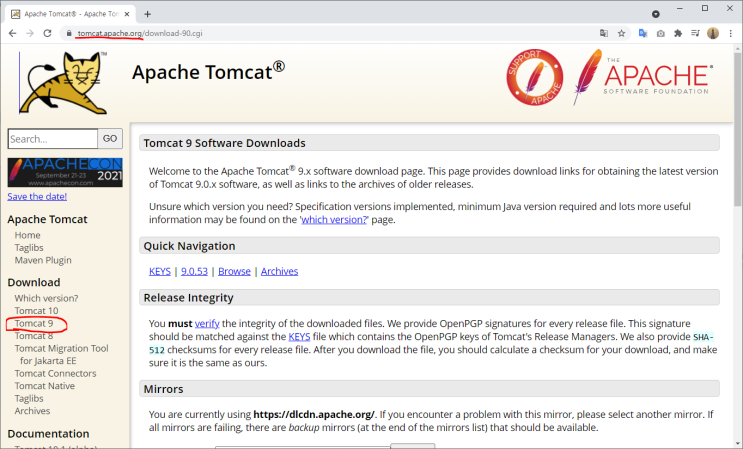The width and height of the screenshot is (743, 449).
Task: Select the Apache Tomcat browser tab
Action: point(70,14)
